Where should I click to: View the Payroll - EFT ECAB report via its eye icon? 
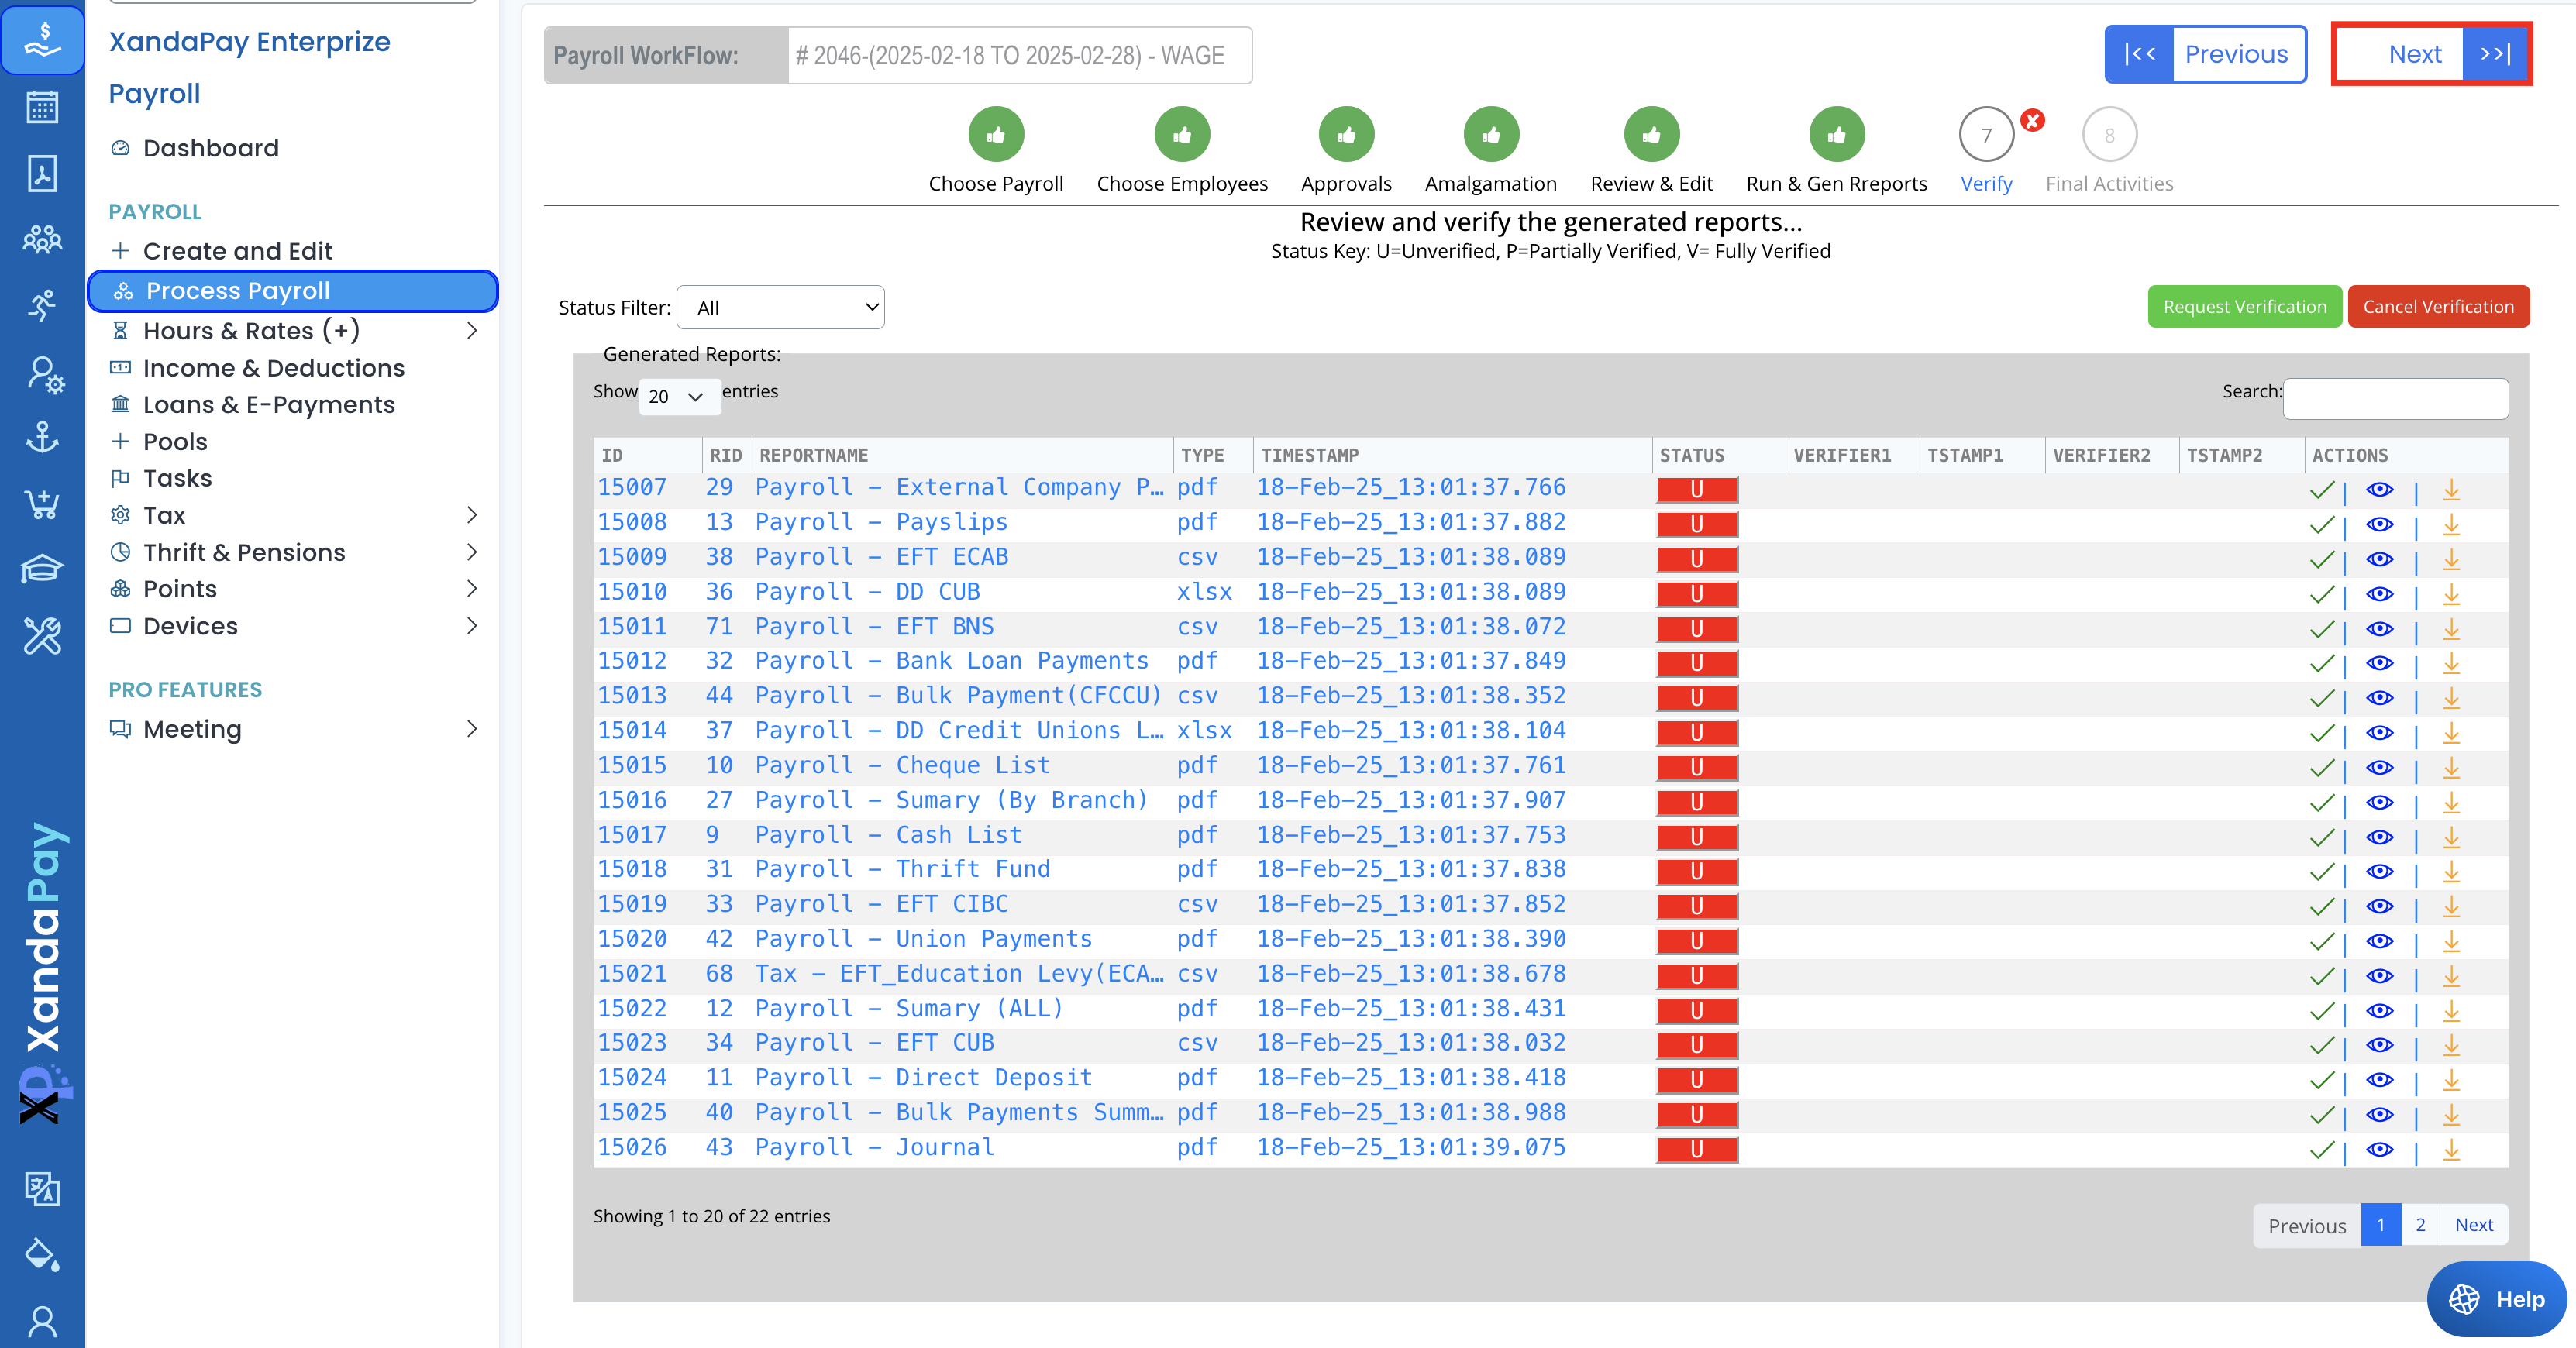click(2379, 559)
